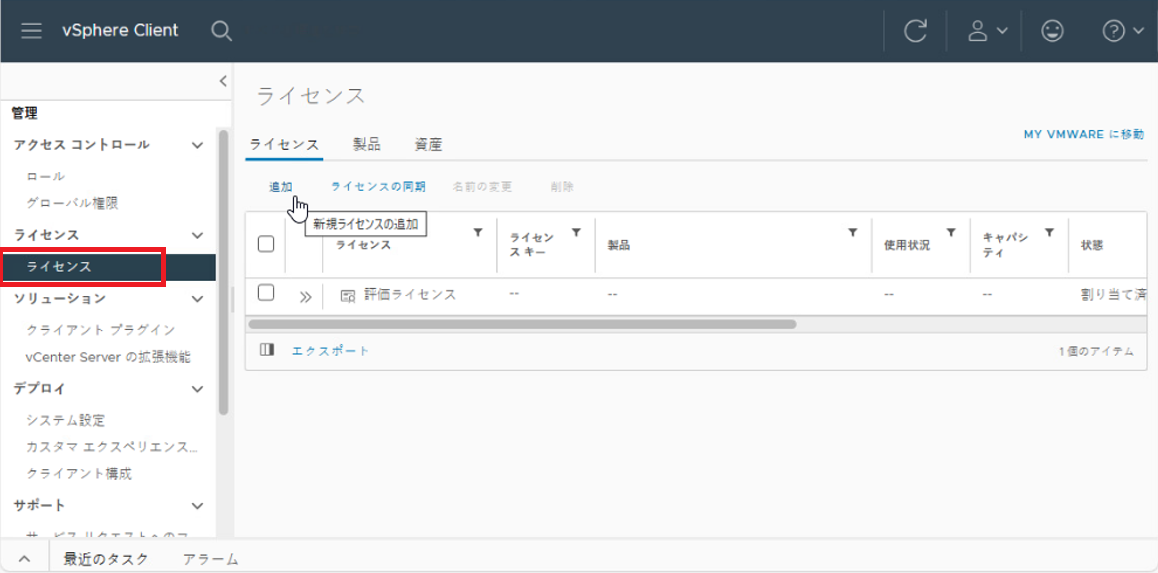
Task: Open the user account menu
Action: (x=987, y=31)
